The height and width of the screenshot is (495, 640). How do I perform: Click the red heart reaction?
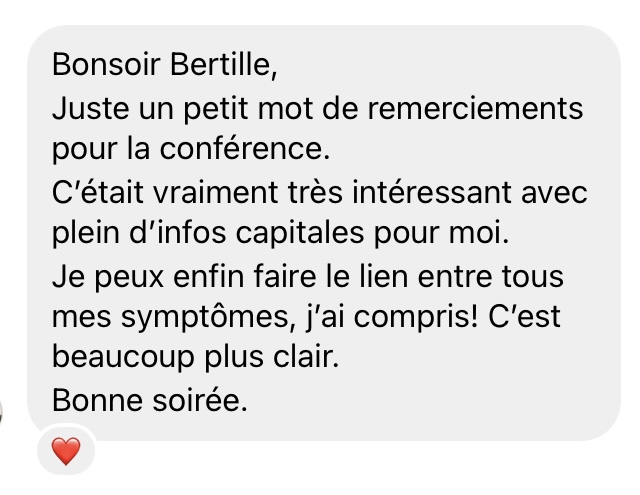pos(65,451)
